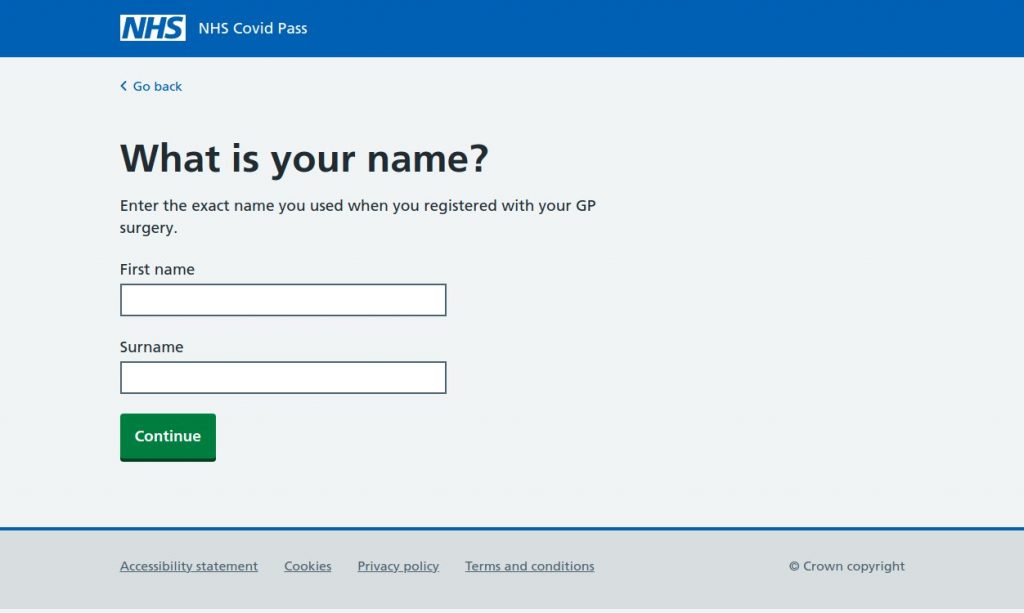Open the Accessibility statement link
This screenshot has height=613, width=1024.
click(x=189, y=566)
